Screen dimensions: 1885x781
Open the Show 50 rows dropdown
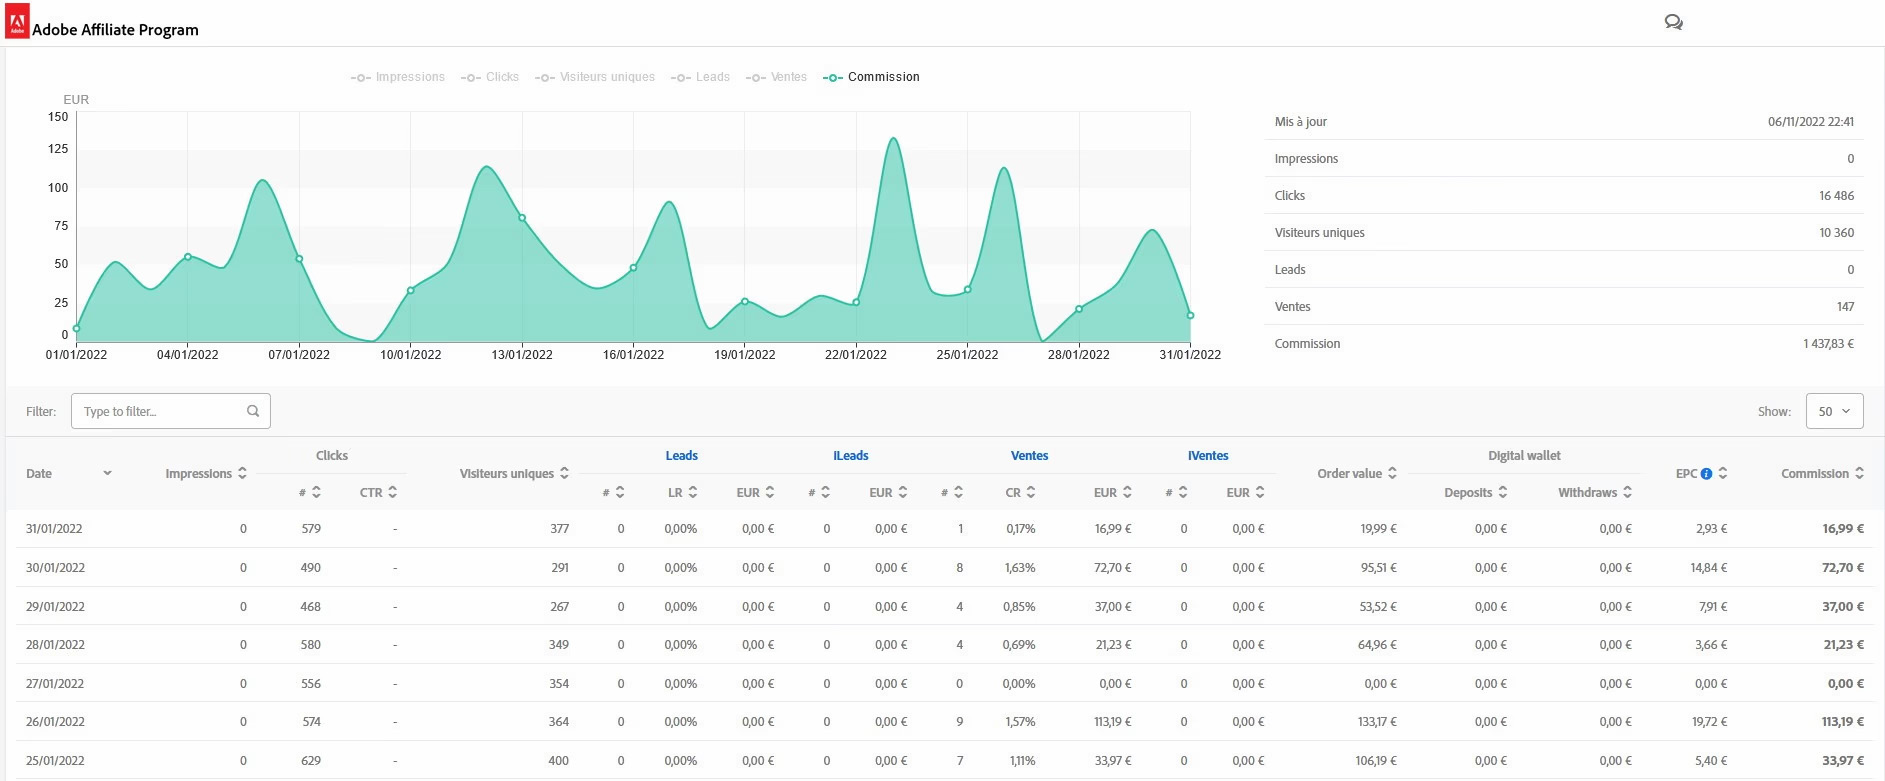coord(1834,411)
